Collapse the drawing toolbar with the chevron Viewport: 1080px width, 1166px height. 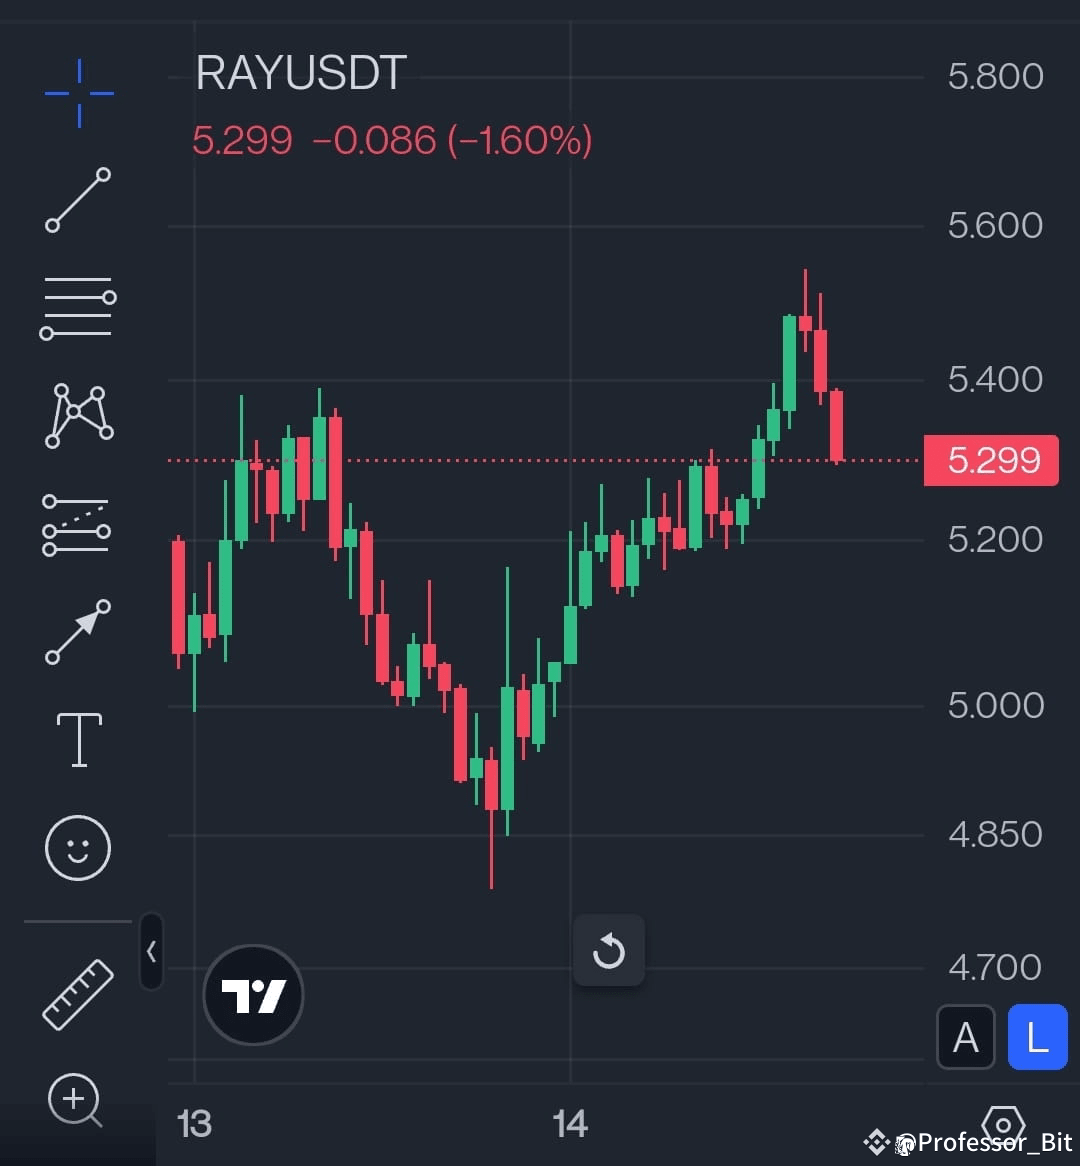click(151, 952)
